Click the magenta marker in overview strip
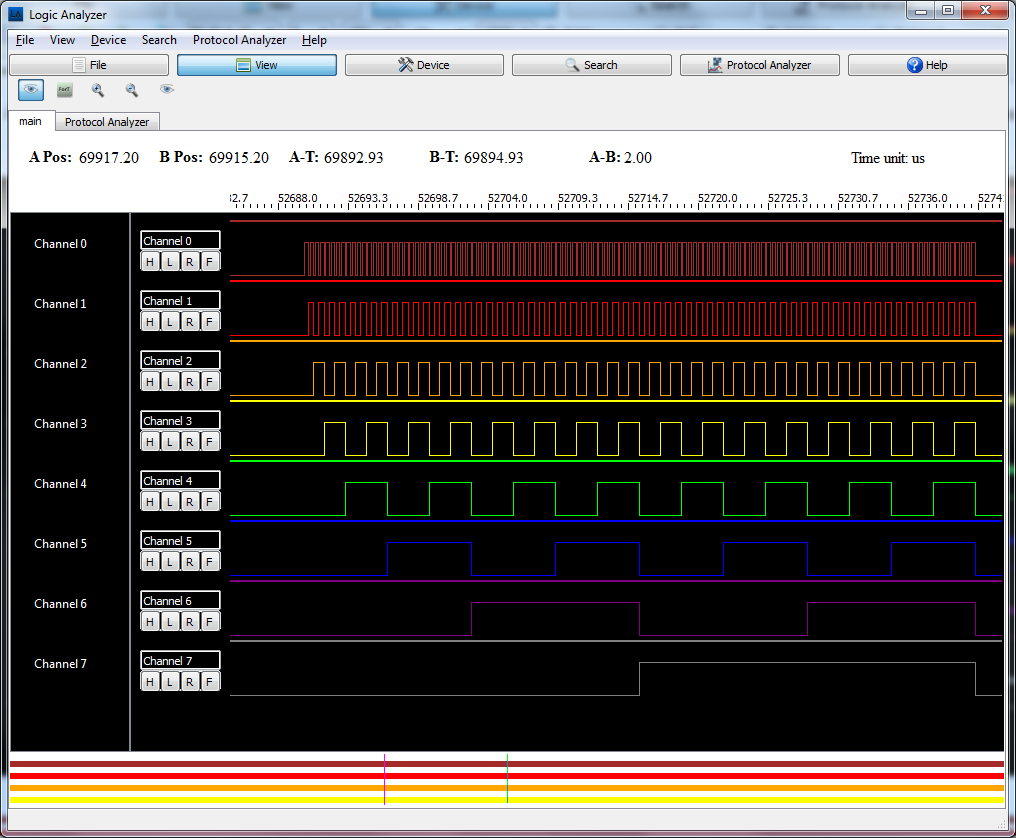1016x838 pixels. click(384, 779)
